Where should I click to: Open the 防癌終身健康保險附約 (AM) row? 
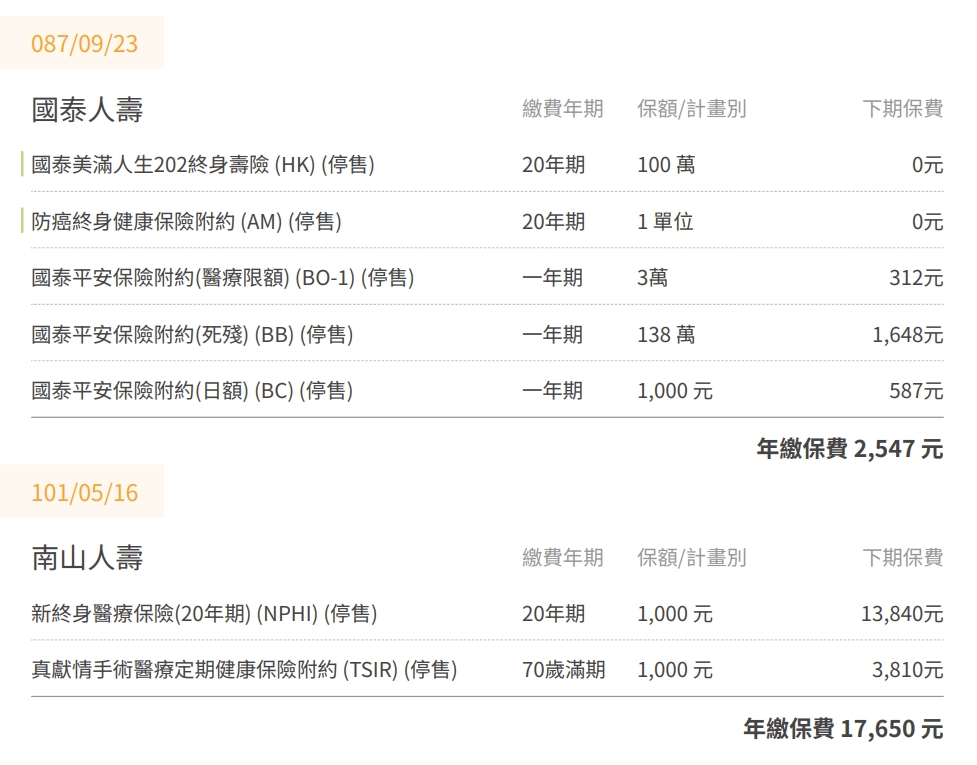(x=487, y=222)
